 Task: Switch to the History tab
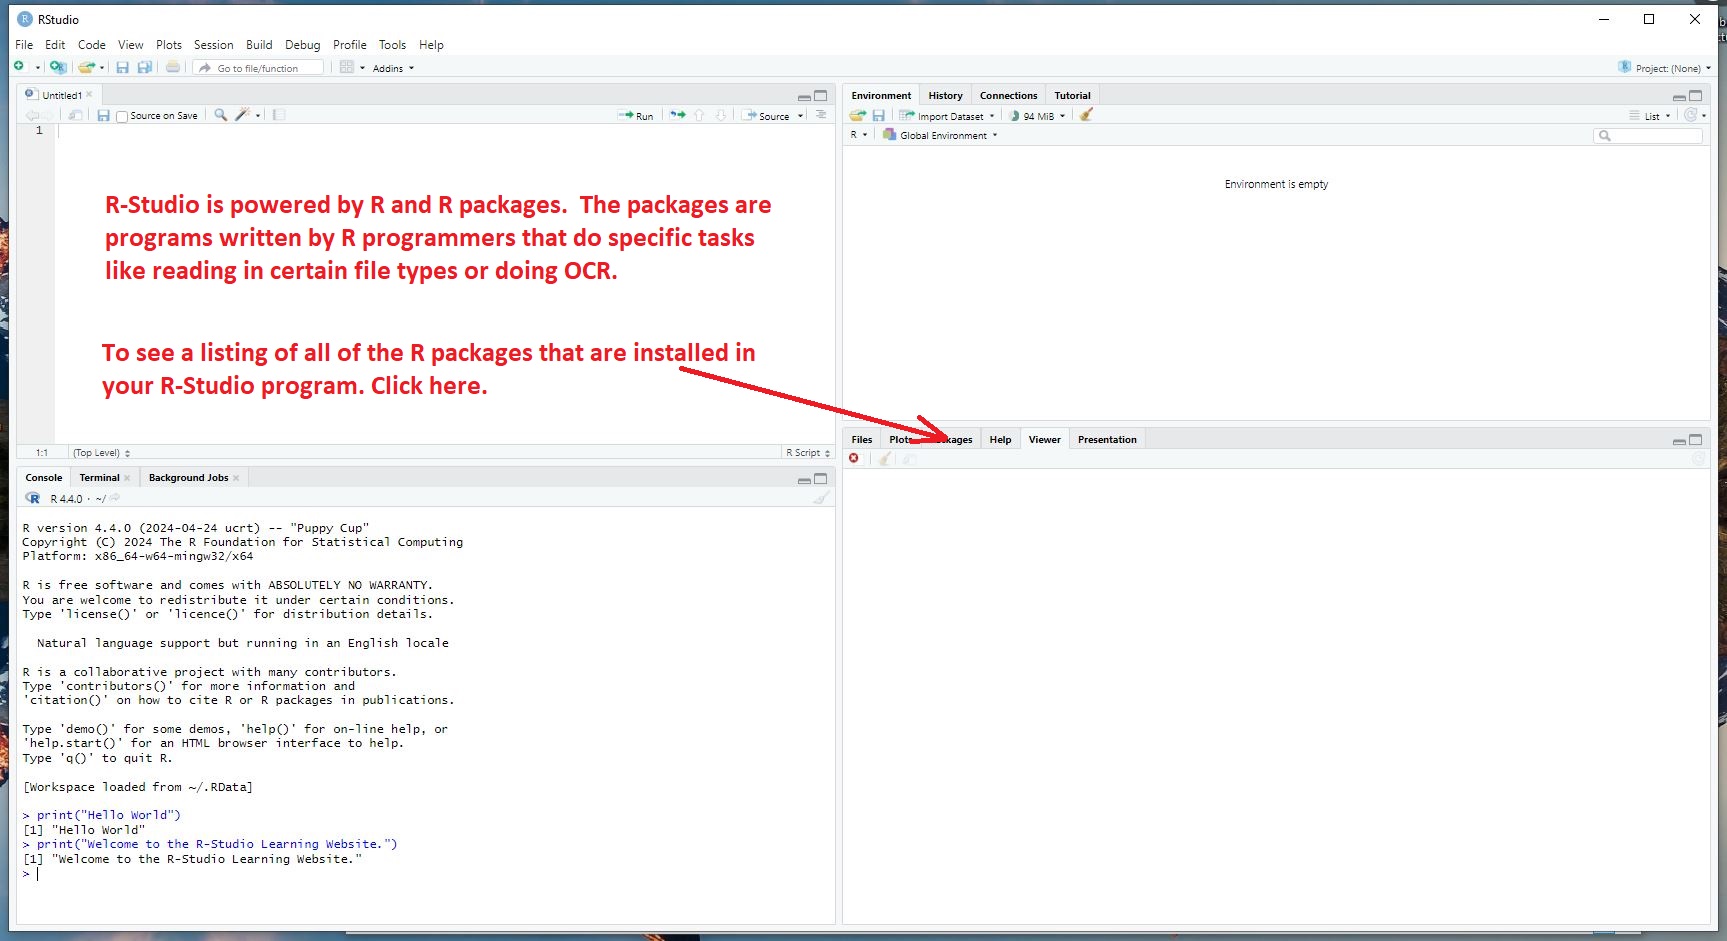coord(945,96)
